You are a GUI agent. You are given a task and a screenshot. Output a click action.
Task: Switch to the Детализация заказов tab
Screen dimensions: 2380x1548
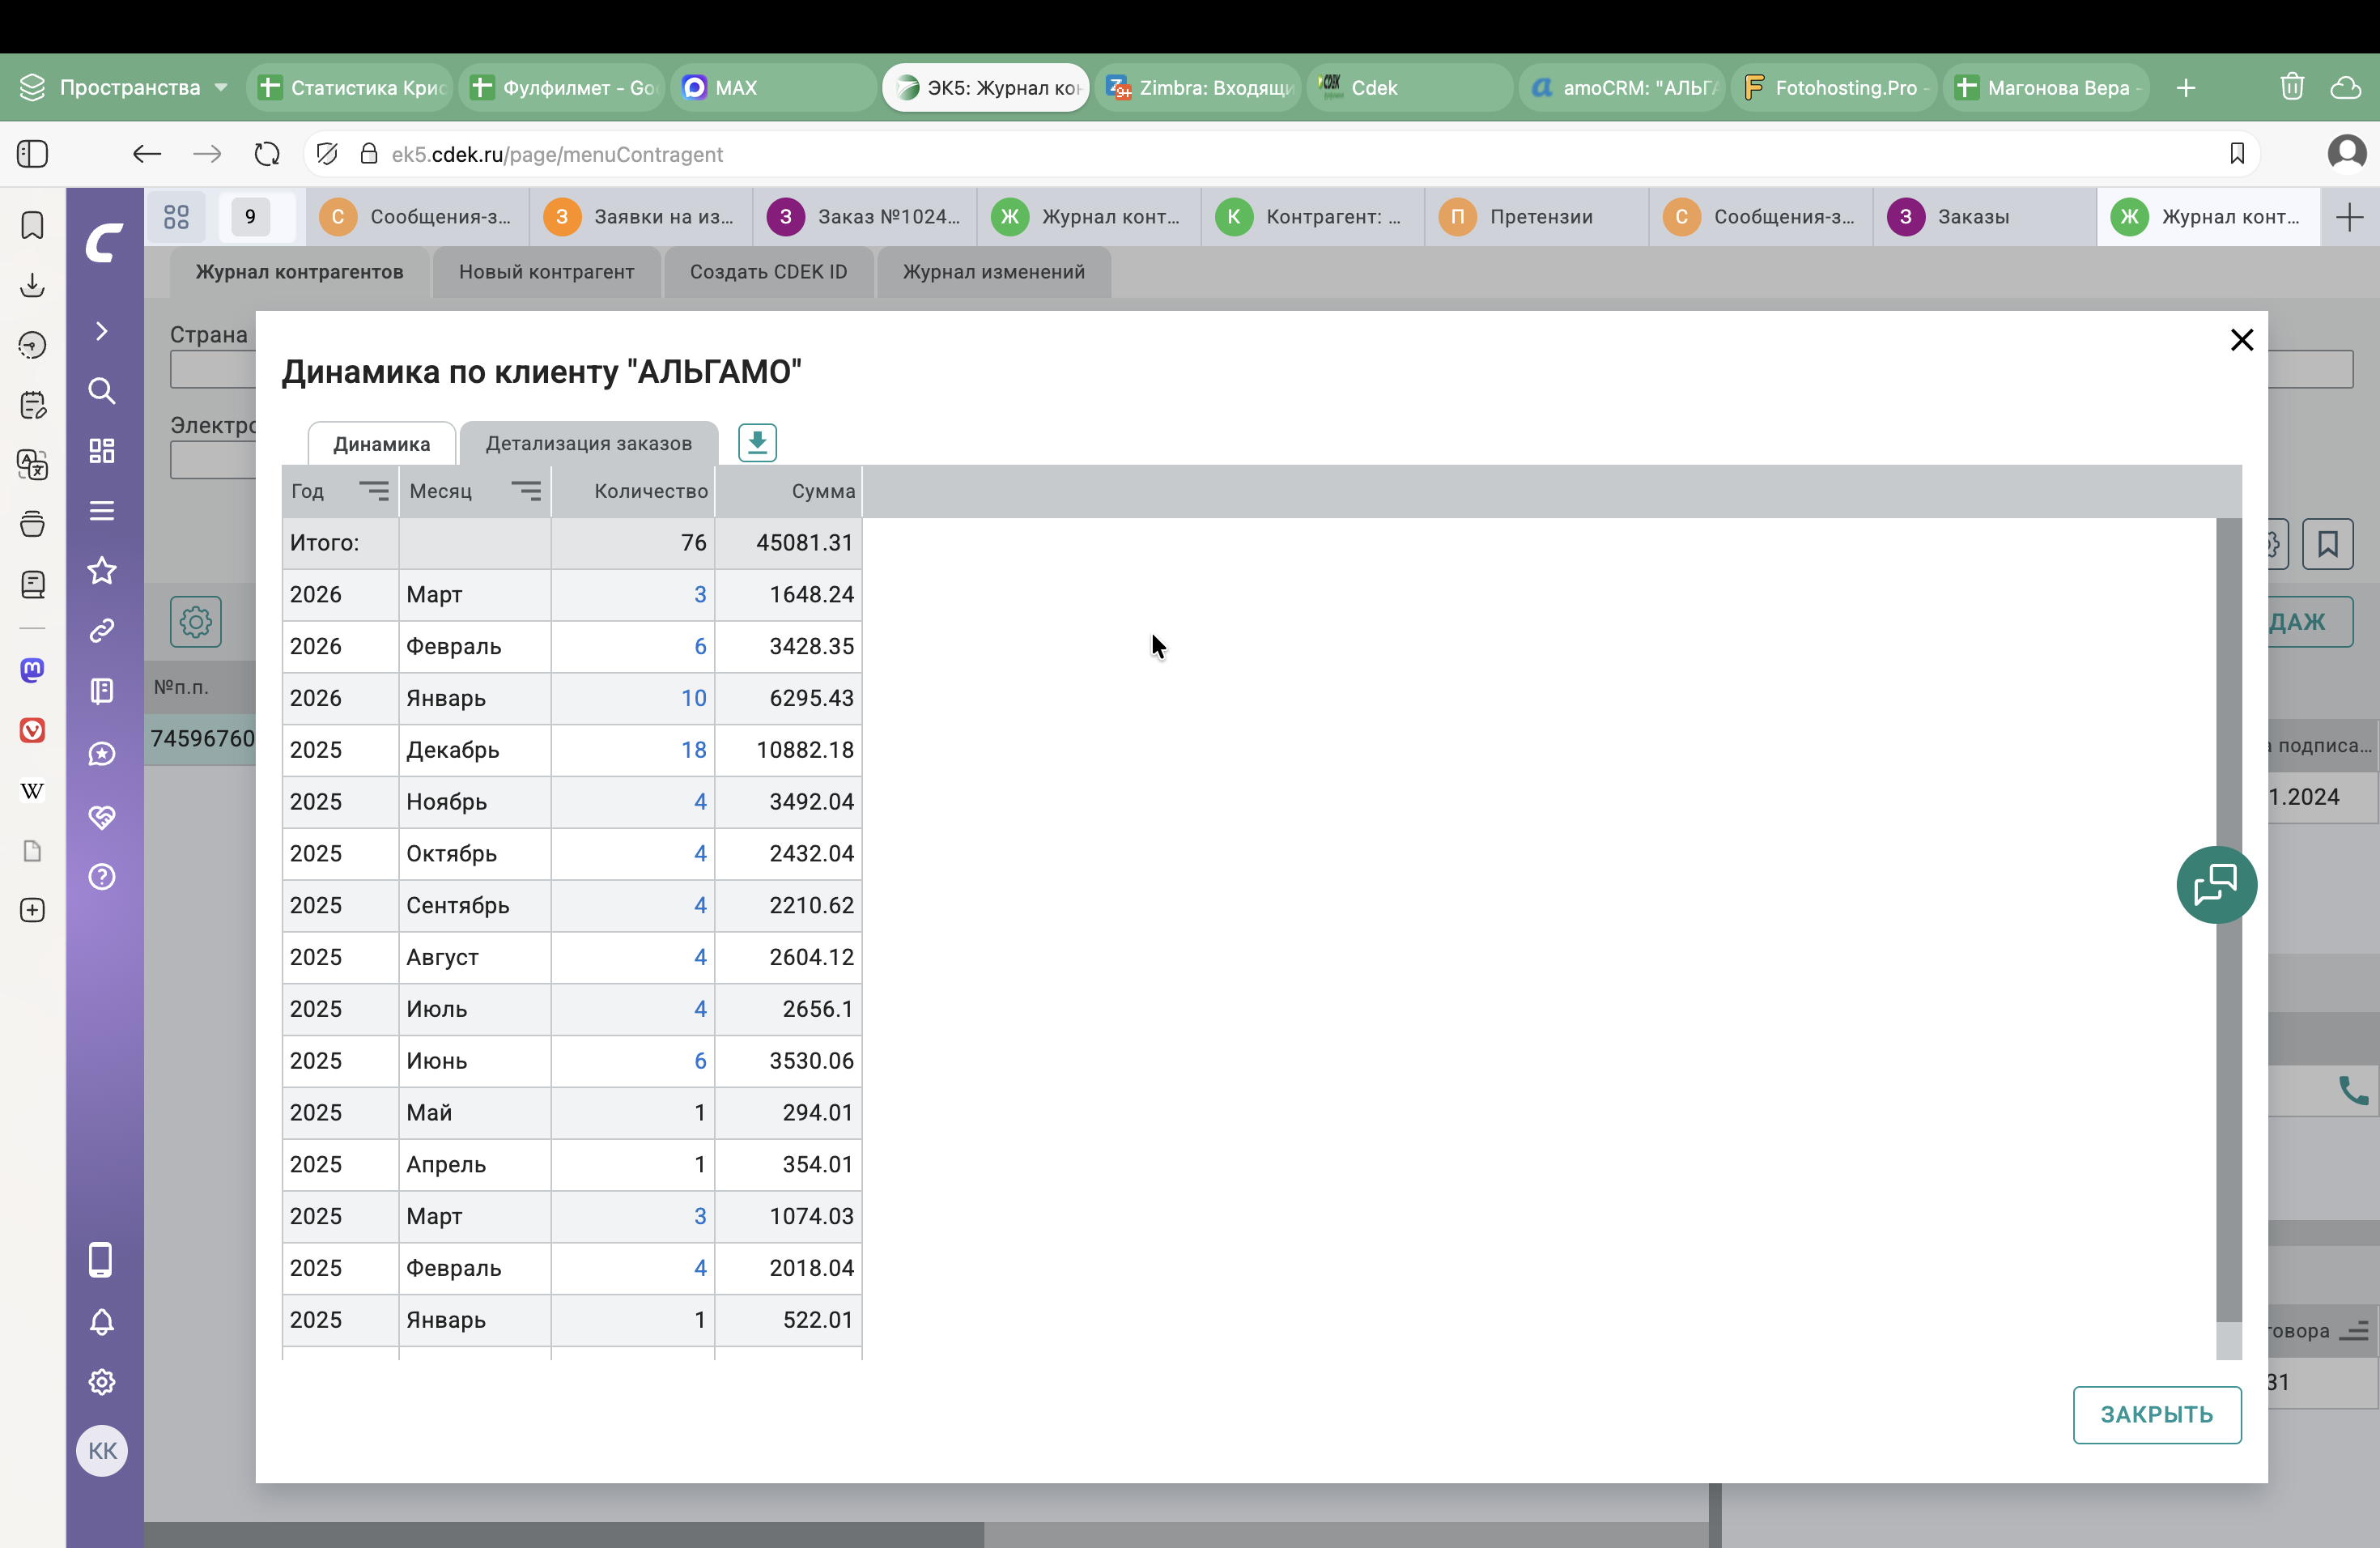pyautogui.click(x=588, y=443)
